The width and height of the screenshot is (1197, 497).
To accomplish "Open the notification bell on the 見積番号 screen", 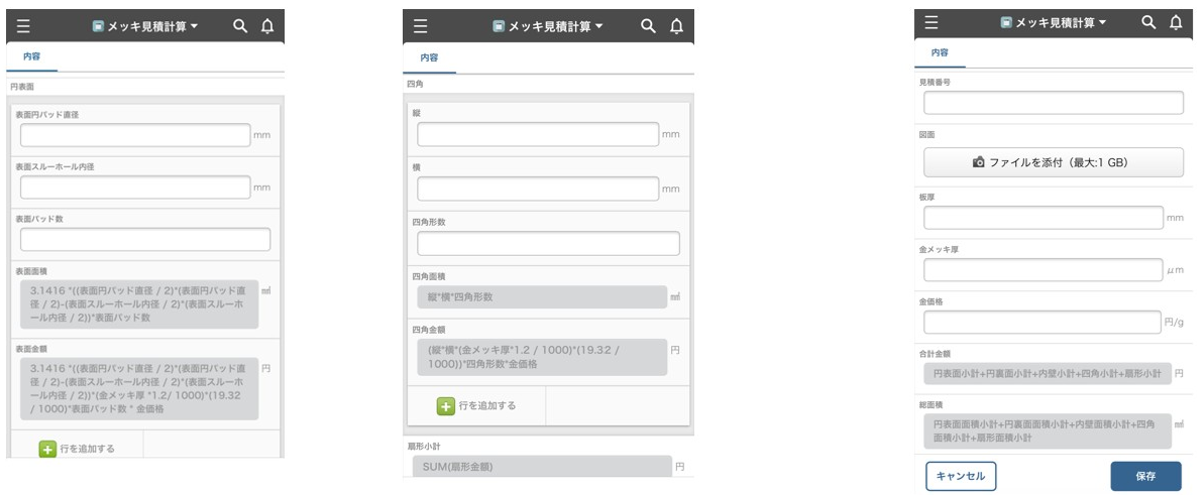I will [1175, 21].
